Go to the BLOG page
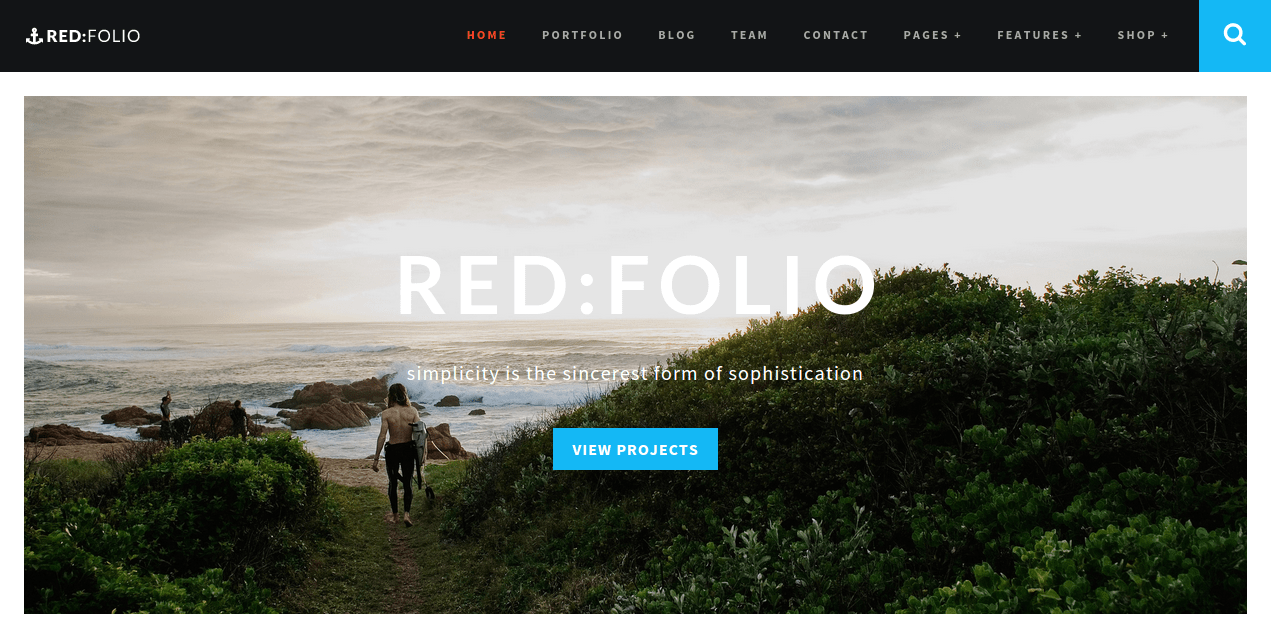This screenshot has width=1271, height=623. [677, 35]
